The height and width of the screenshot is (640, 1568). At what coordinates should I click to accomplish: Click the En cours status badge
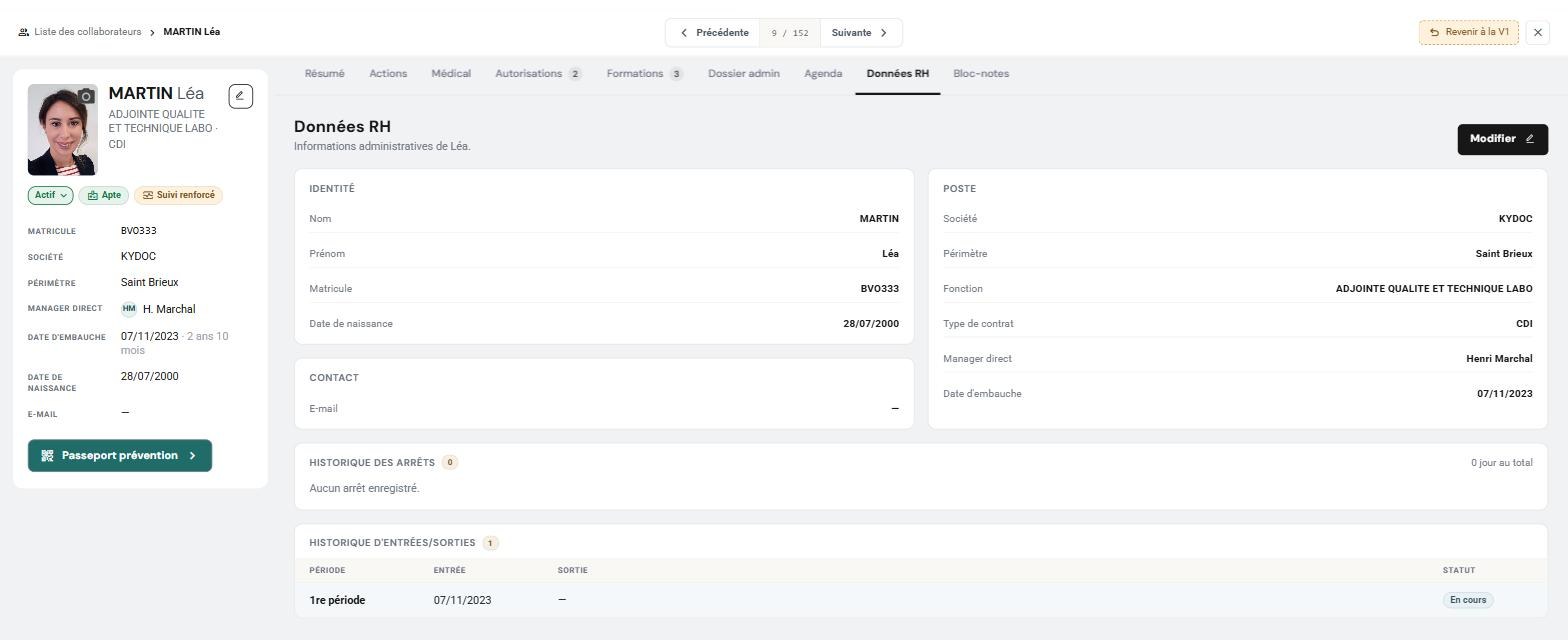tap(1468, 600)
